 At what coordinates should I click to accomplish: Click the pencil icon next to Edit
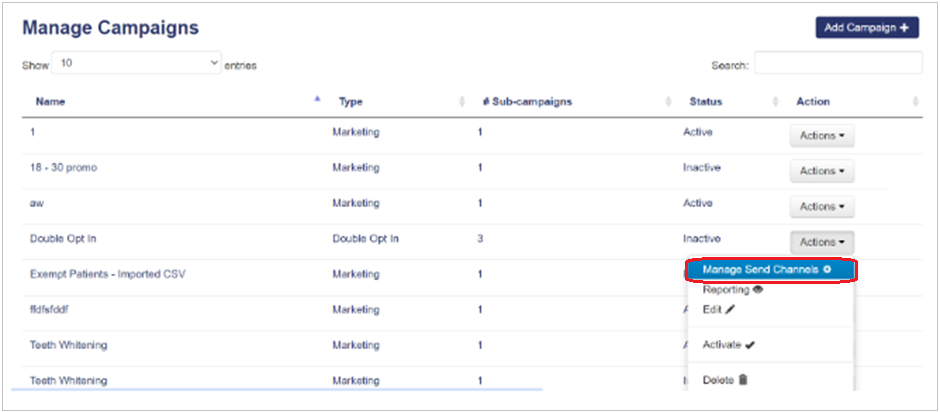click(x=730, y=310)
